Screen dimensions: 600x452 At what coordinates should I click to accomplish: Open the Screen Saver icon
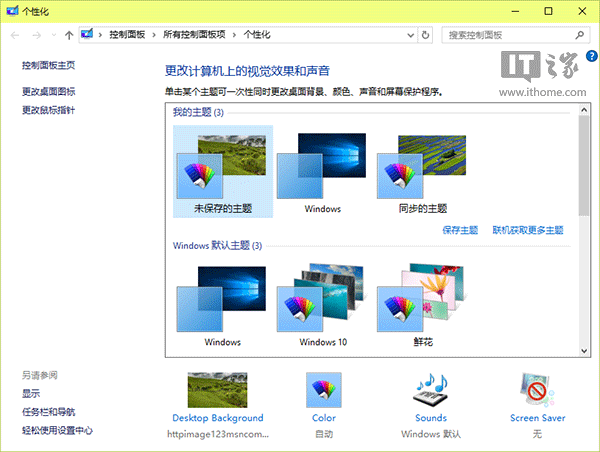tap(537, 390)
